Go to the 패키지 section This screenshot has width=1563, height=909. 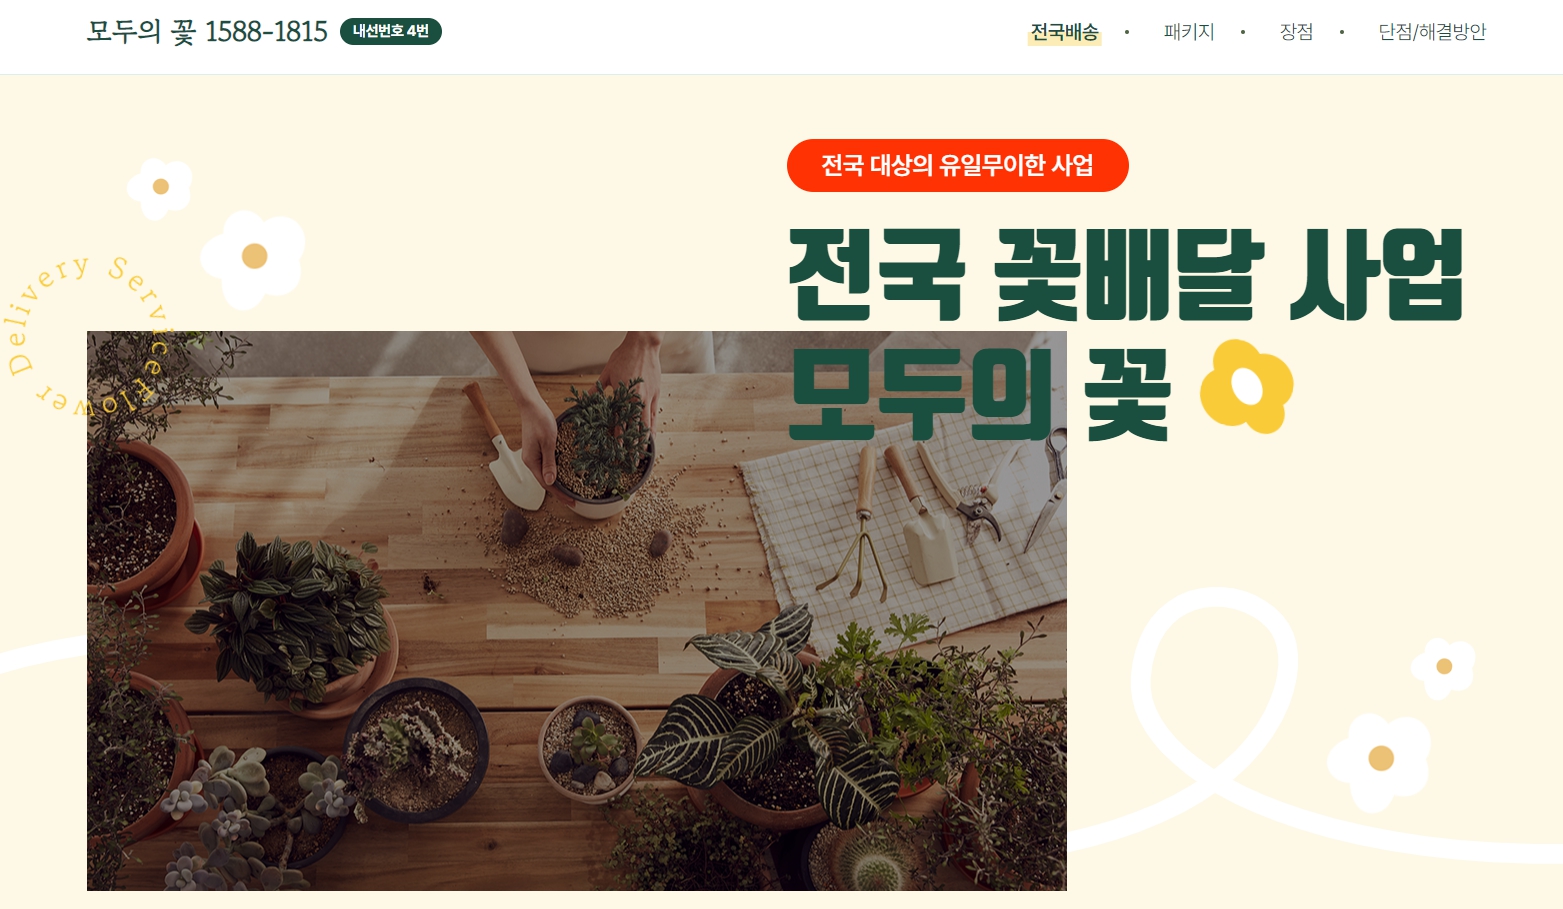click(1189, 32)
